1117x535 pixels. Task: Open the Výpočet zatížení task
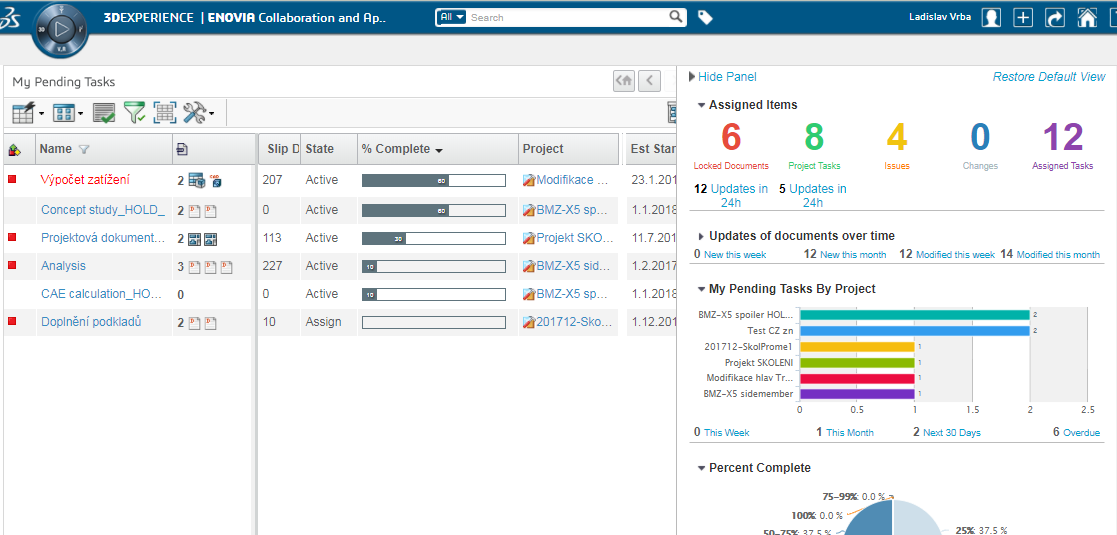point(85,180)
